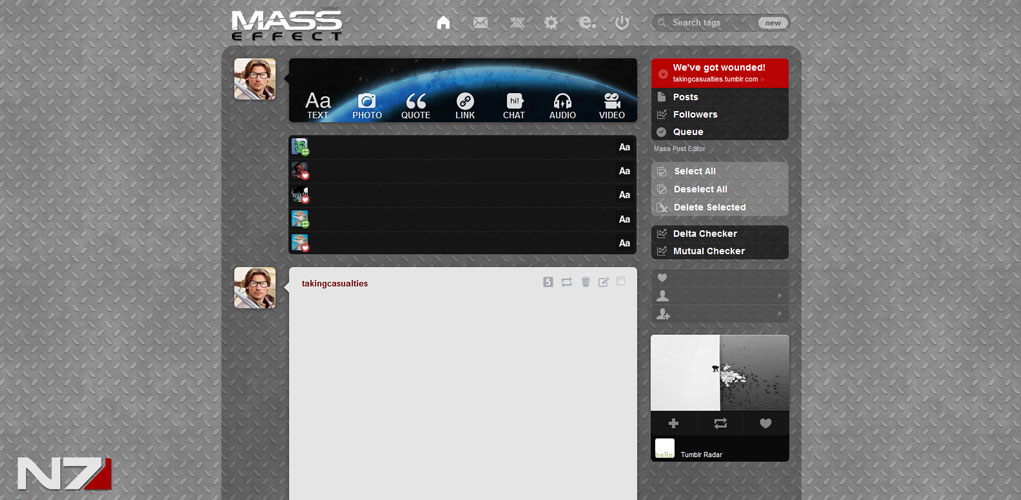Screen dimensions: 1021x500
Task: Expand the 'We've got wounded!' blog dropdown arrow
Action: (x=662, y=74)
